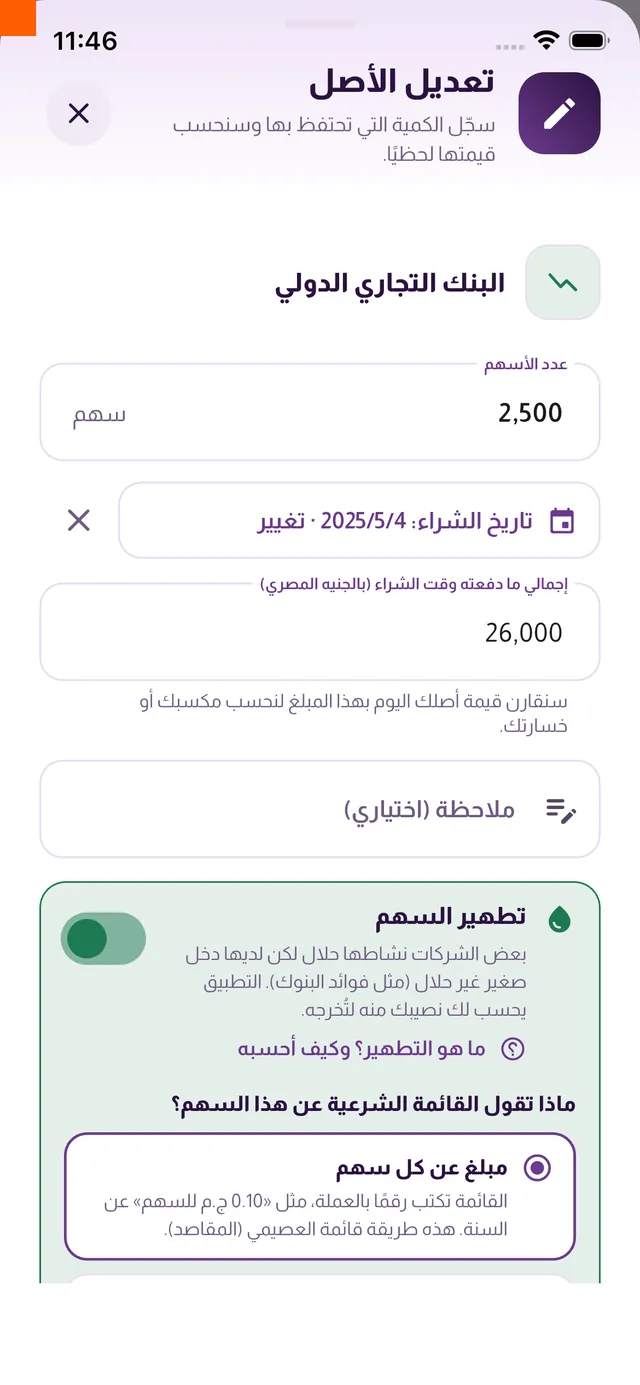Tap the partially visible second option card

pos(320,1278)
